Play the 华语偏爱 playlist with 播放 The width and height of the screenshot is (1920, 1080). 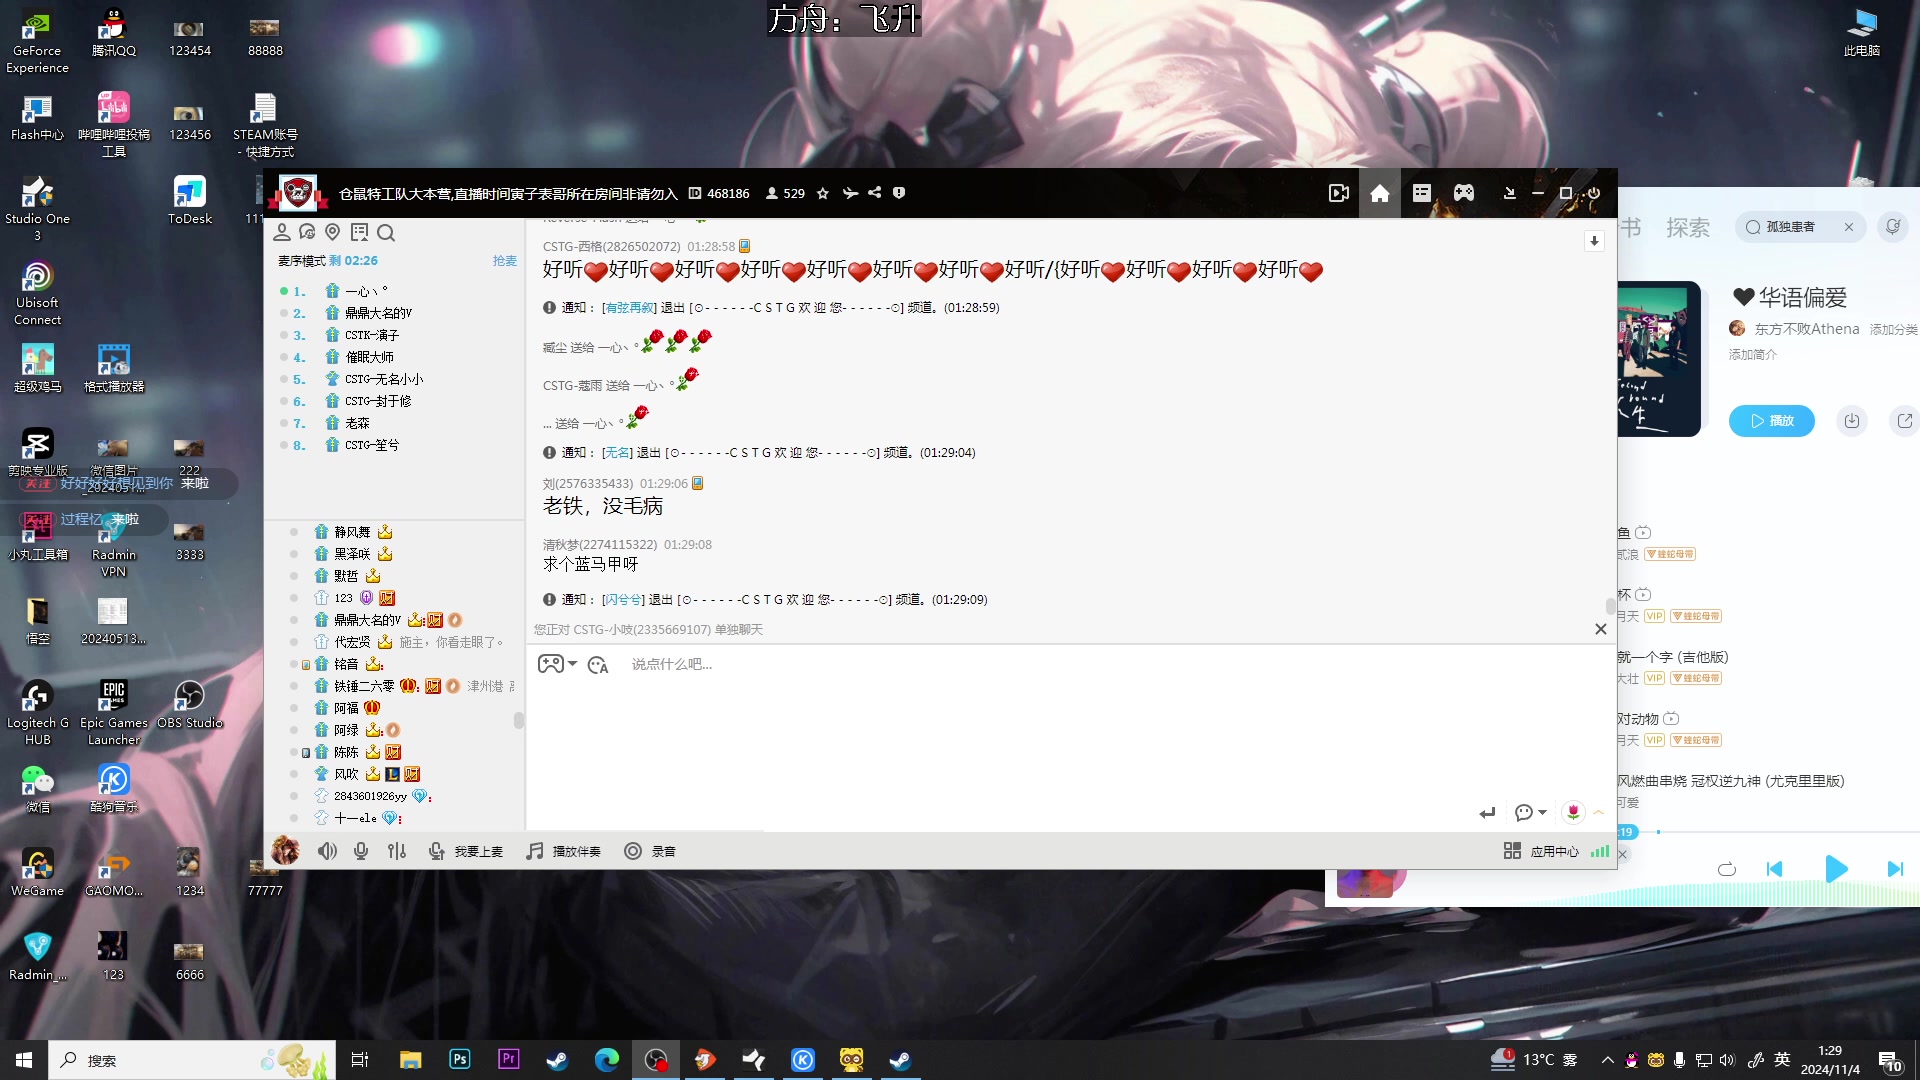(1771, 421)
